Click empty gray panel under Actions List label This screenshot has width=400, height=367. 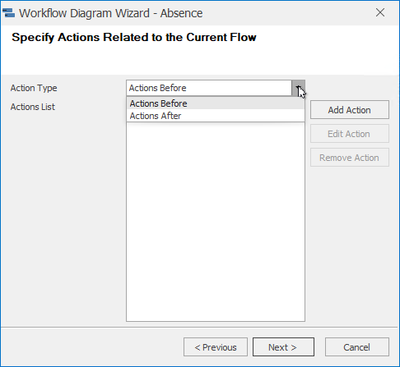point(63,217)
